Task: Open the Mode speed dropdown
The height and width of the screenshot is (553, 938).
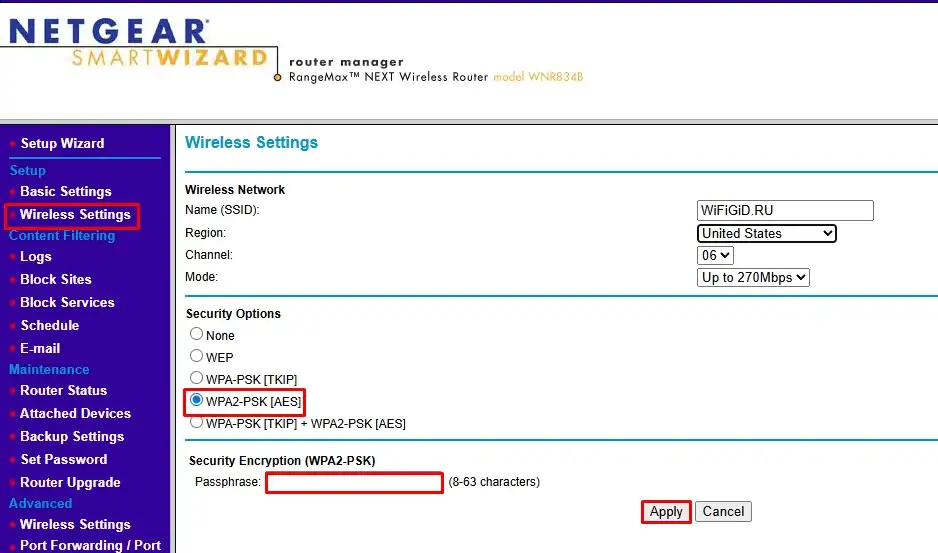Action: [x=753, y=277]
